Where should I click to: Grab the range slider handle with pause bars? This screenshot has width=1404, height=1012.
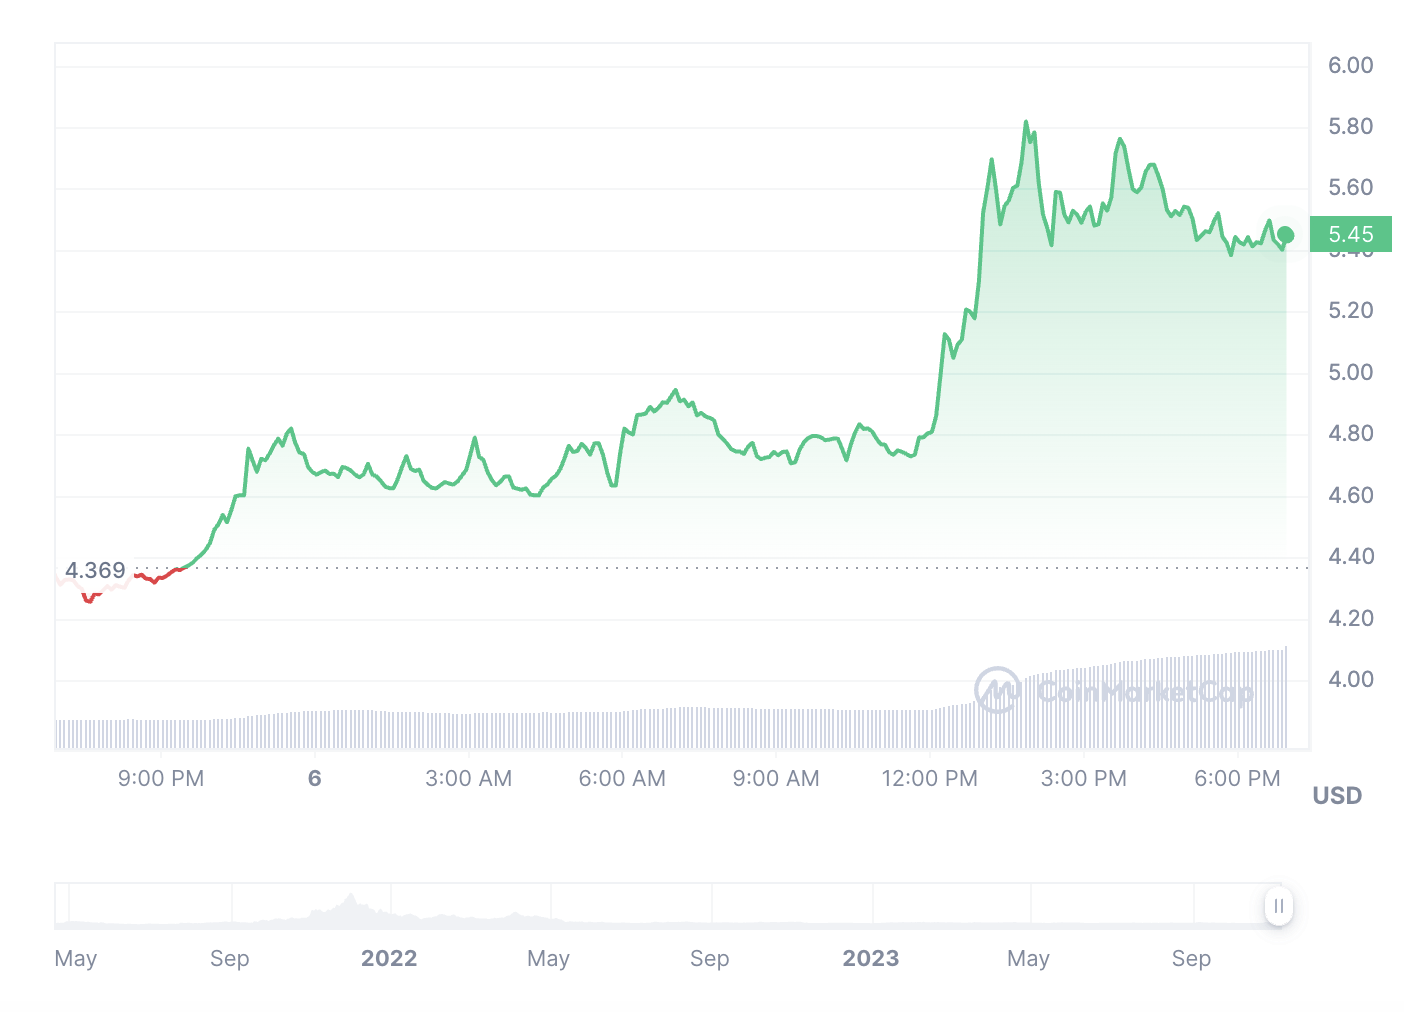point(1278,906)
